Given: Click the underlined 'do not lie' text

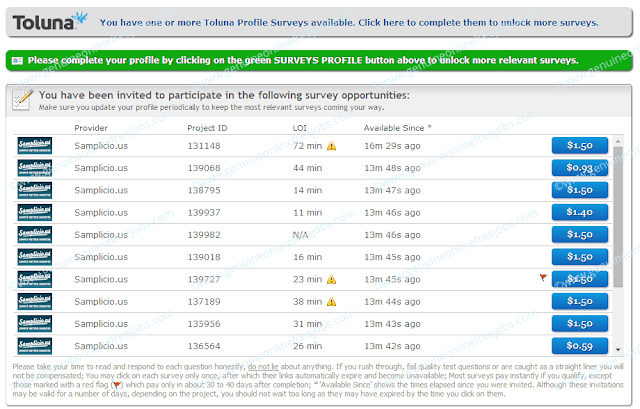Looking at the screenshot, I should [x=263, y=367].
